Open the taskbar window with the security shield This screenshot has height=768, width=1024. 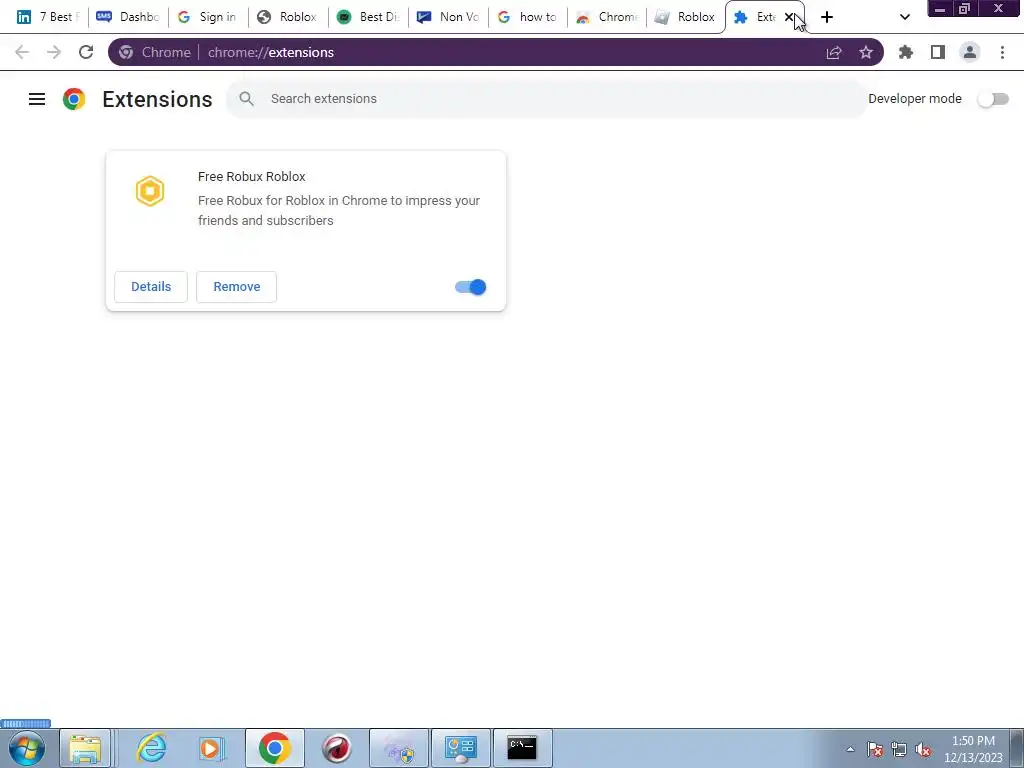click(399, 748)
